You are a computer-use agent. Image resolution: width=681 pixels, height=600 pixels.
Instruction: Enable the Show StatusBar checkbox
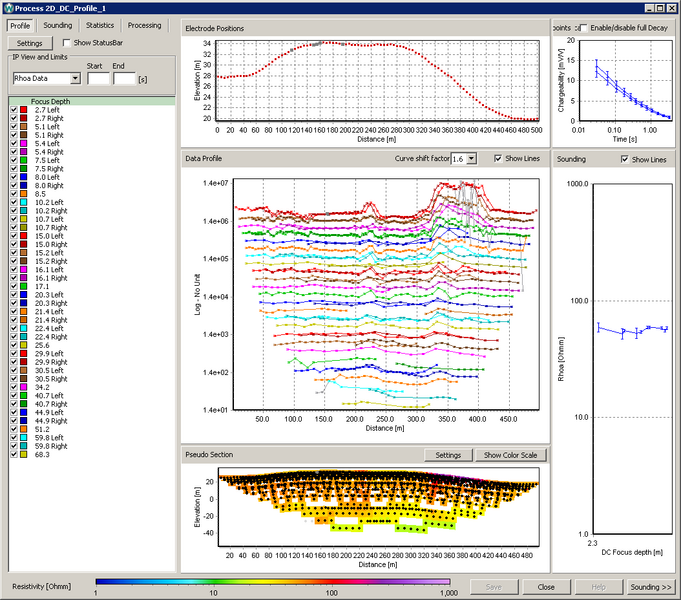click(66, 43)
